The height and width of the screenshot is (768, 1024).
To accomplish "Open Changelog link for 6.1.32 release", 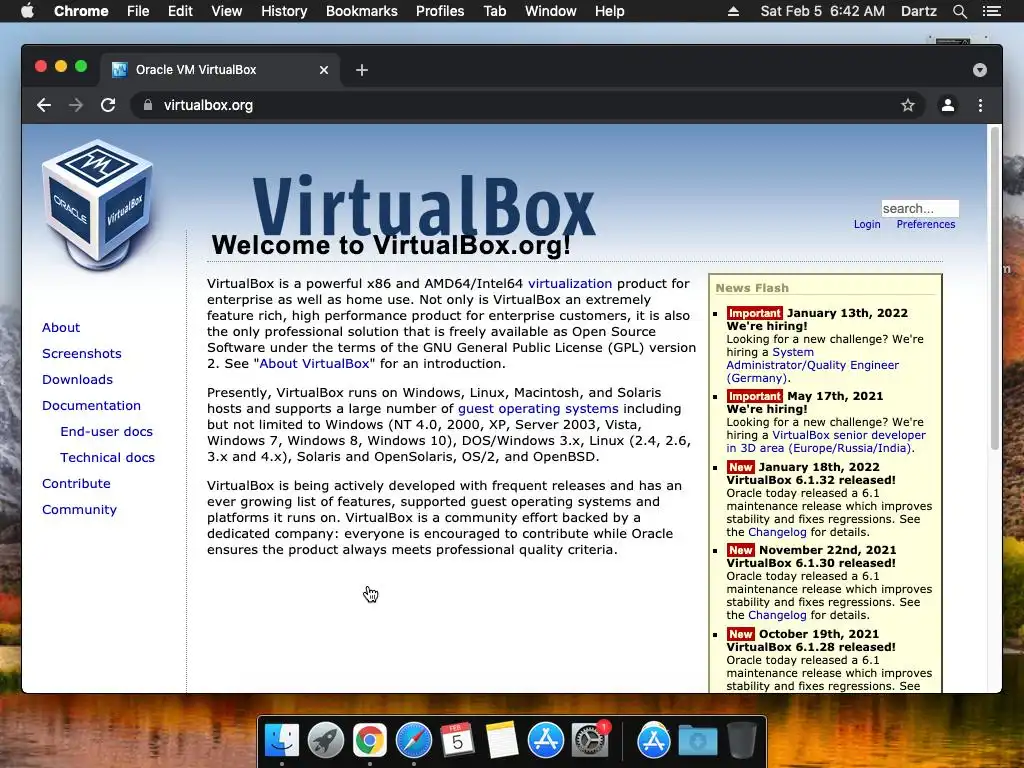I will 777,532.
